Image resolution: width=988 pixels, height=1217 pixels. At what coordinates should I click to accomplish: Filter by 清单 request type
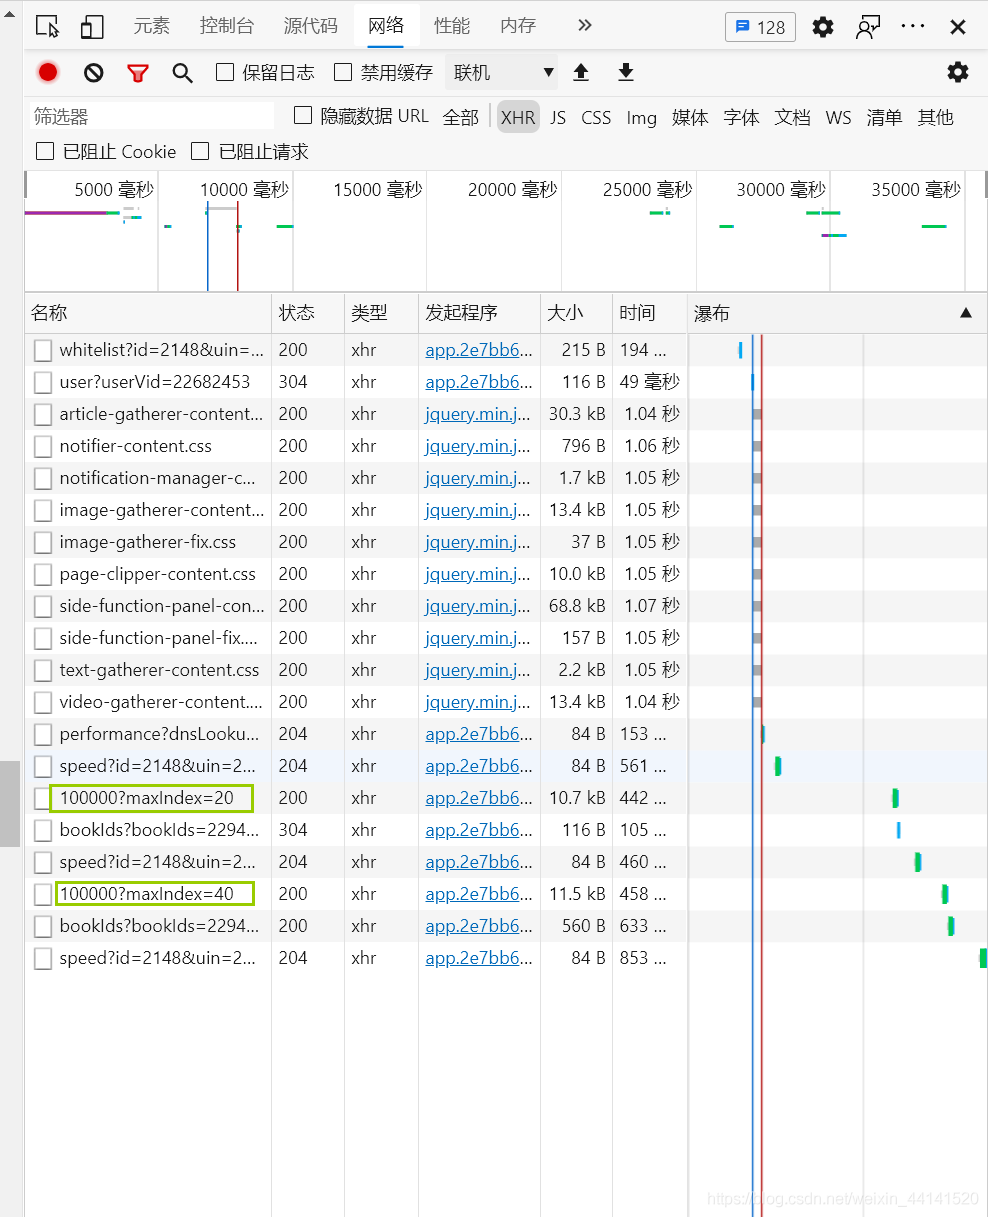pyautogui.click(x=884, y=117)
